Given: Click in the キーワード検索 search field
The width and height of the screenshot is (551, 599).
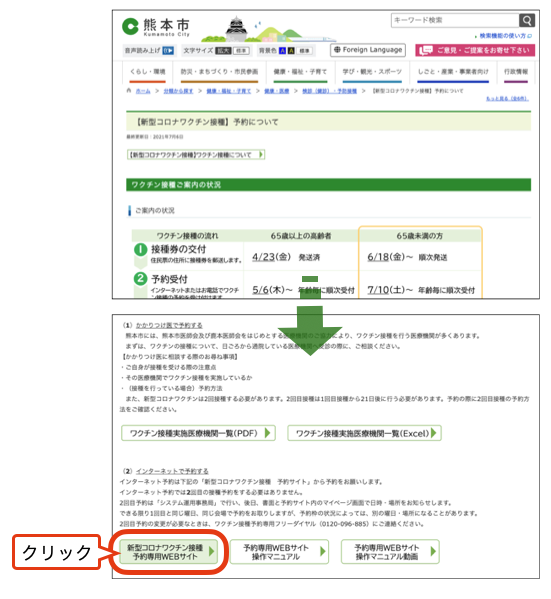Looking at the screenshot, I should 455,20.
